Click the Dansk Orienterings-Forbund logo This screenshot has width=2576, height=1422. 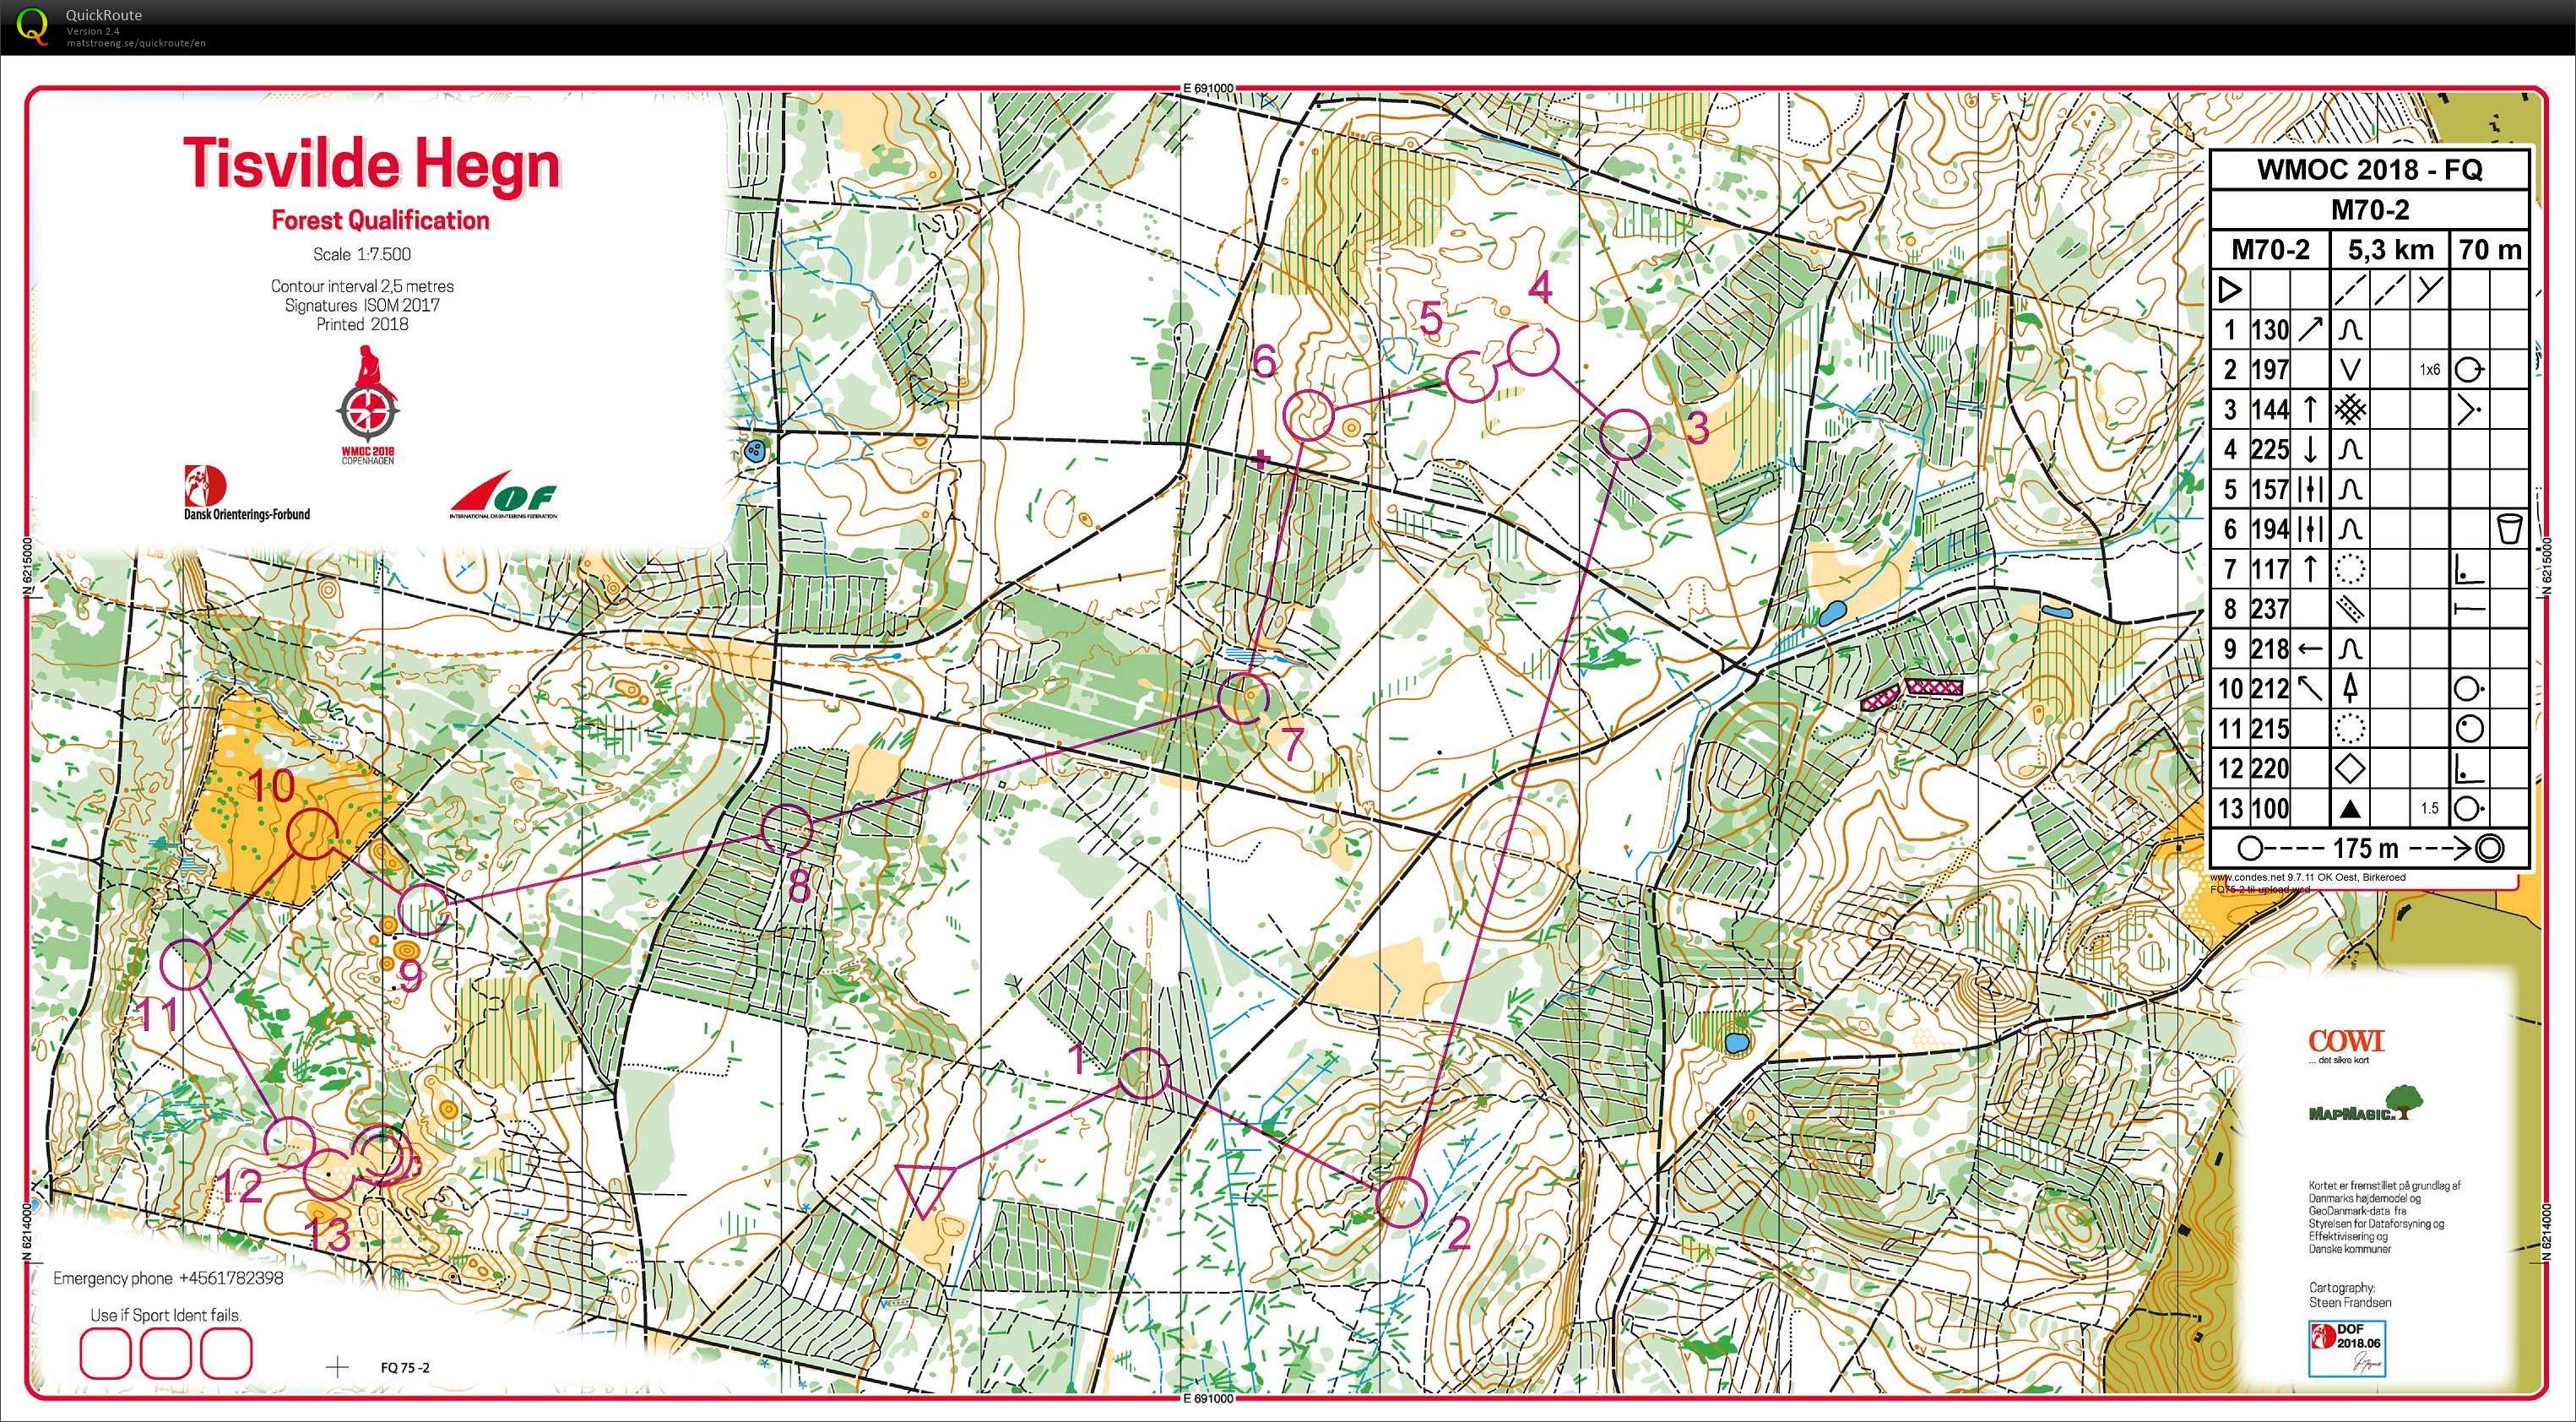(247, 493)
